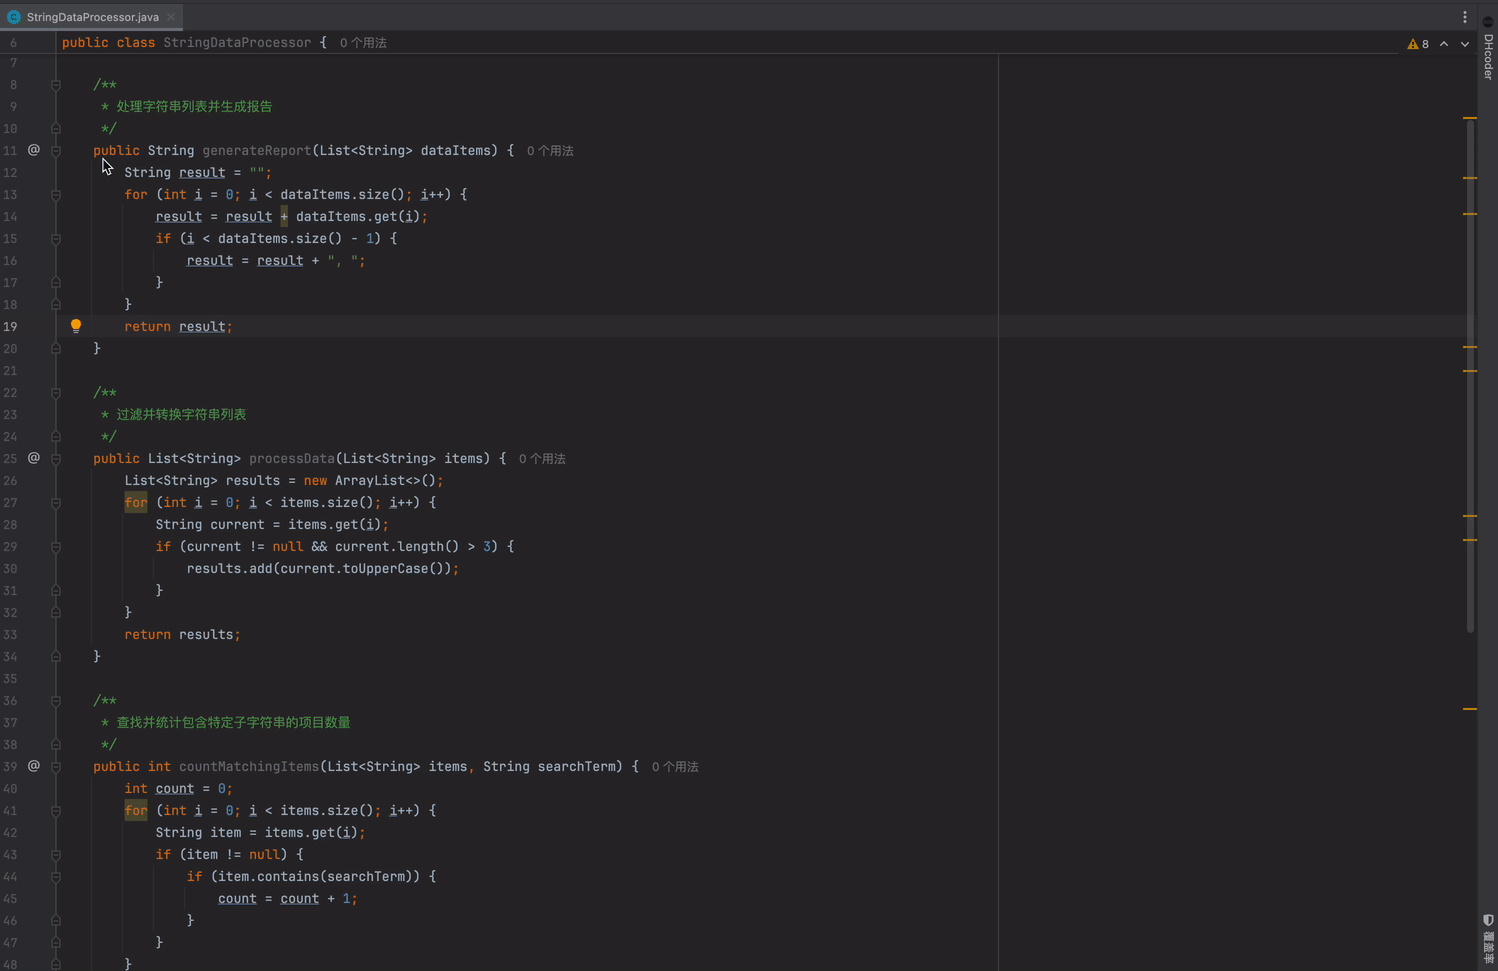Image resolution: width=1498 pixels, height=971 pixels.
Task: Click the @ gutter icon beside generateReport
Action: pyautogui.click(x=34, y=150)
